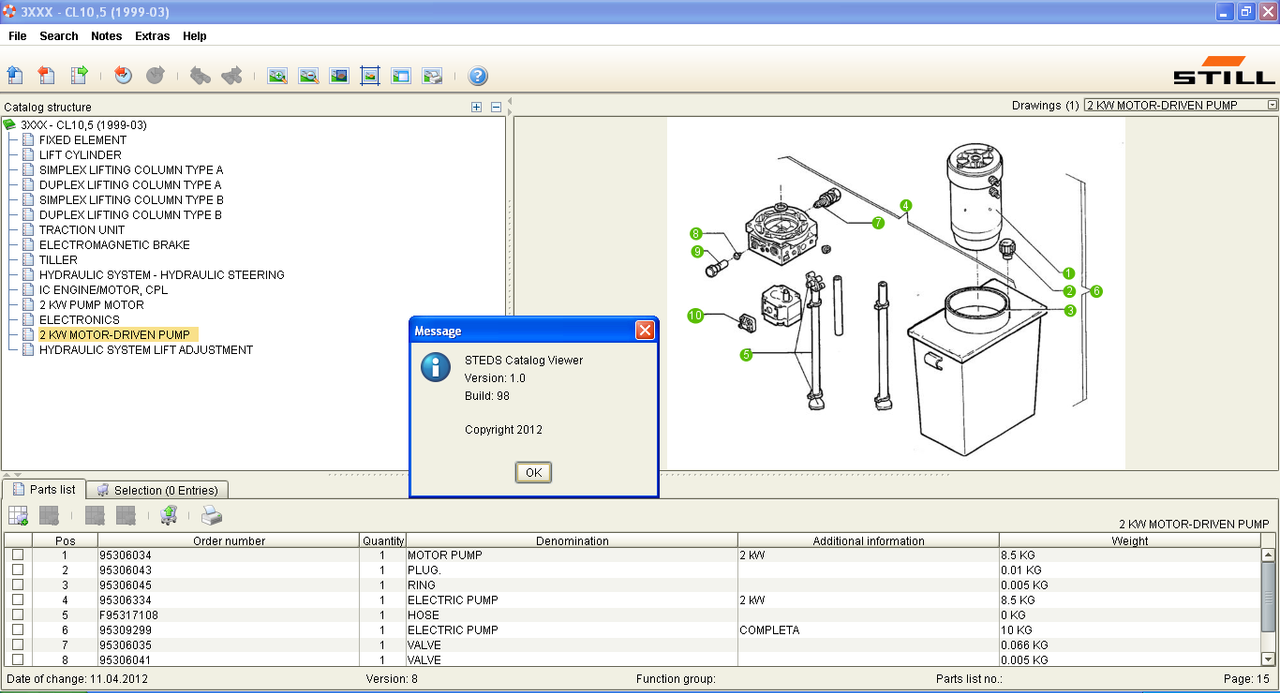This screenshot has width=1280, height=693.
Task: Collapse all catalog nodes with the minus button
Action: 495,107
